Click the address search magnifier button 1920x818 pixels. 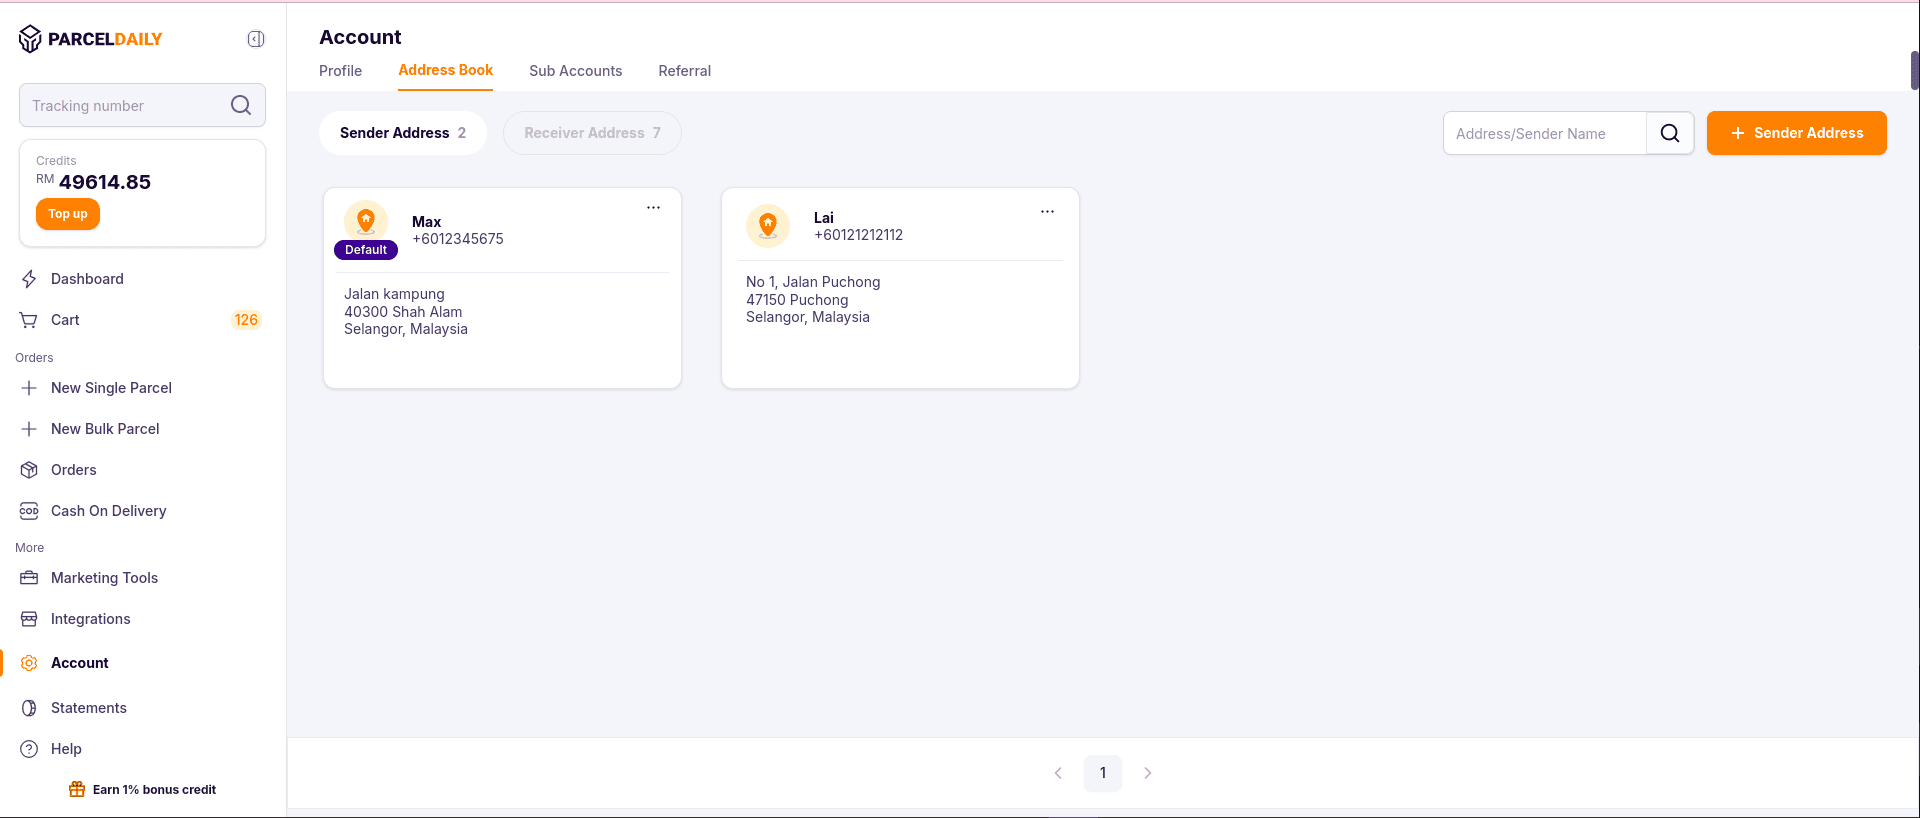tap(1670, 133)
